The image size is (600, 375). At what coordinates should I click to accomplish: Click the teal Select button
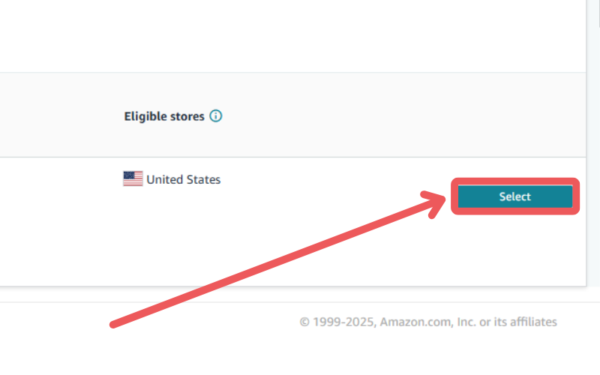pos(515,196)
